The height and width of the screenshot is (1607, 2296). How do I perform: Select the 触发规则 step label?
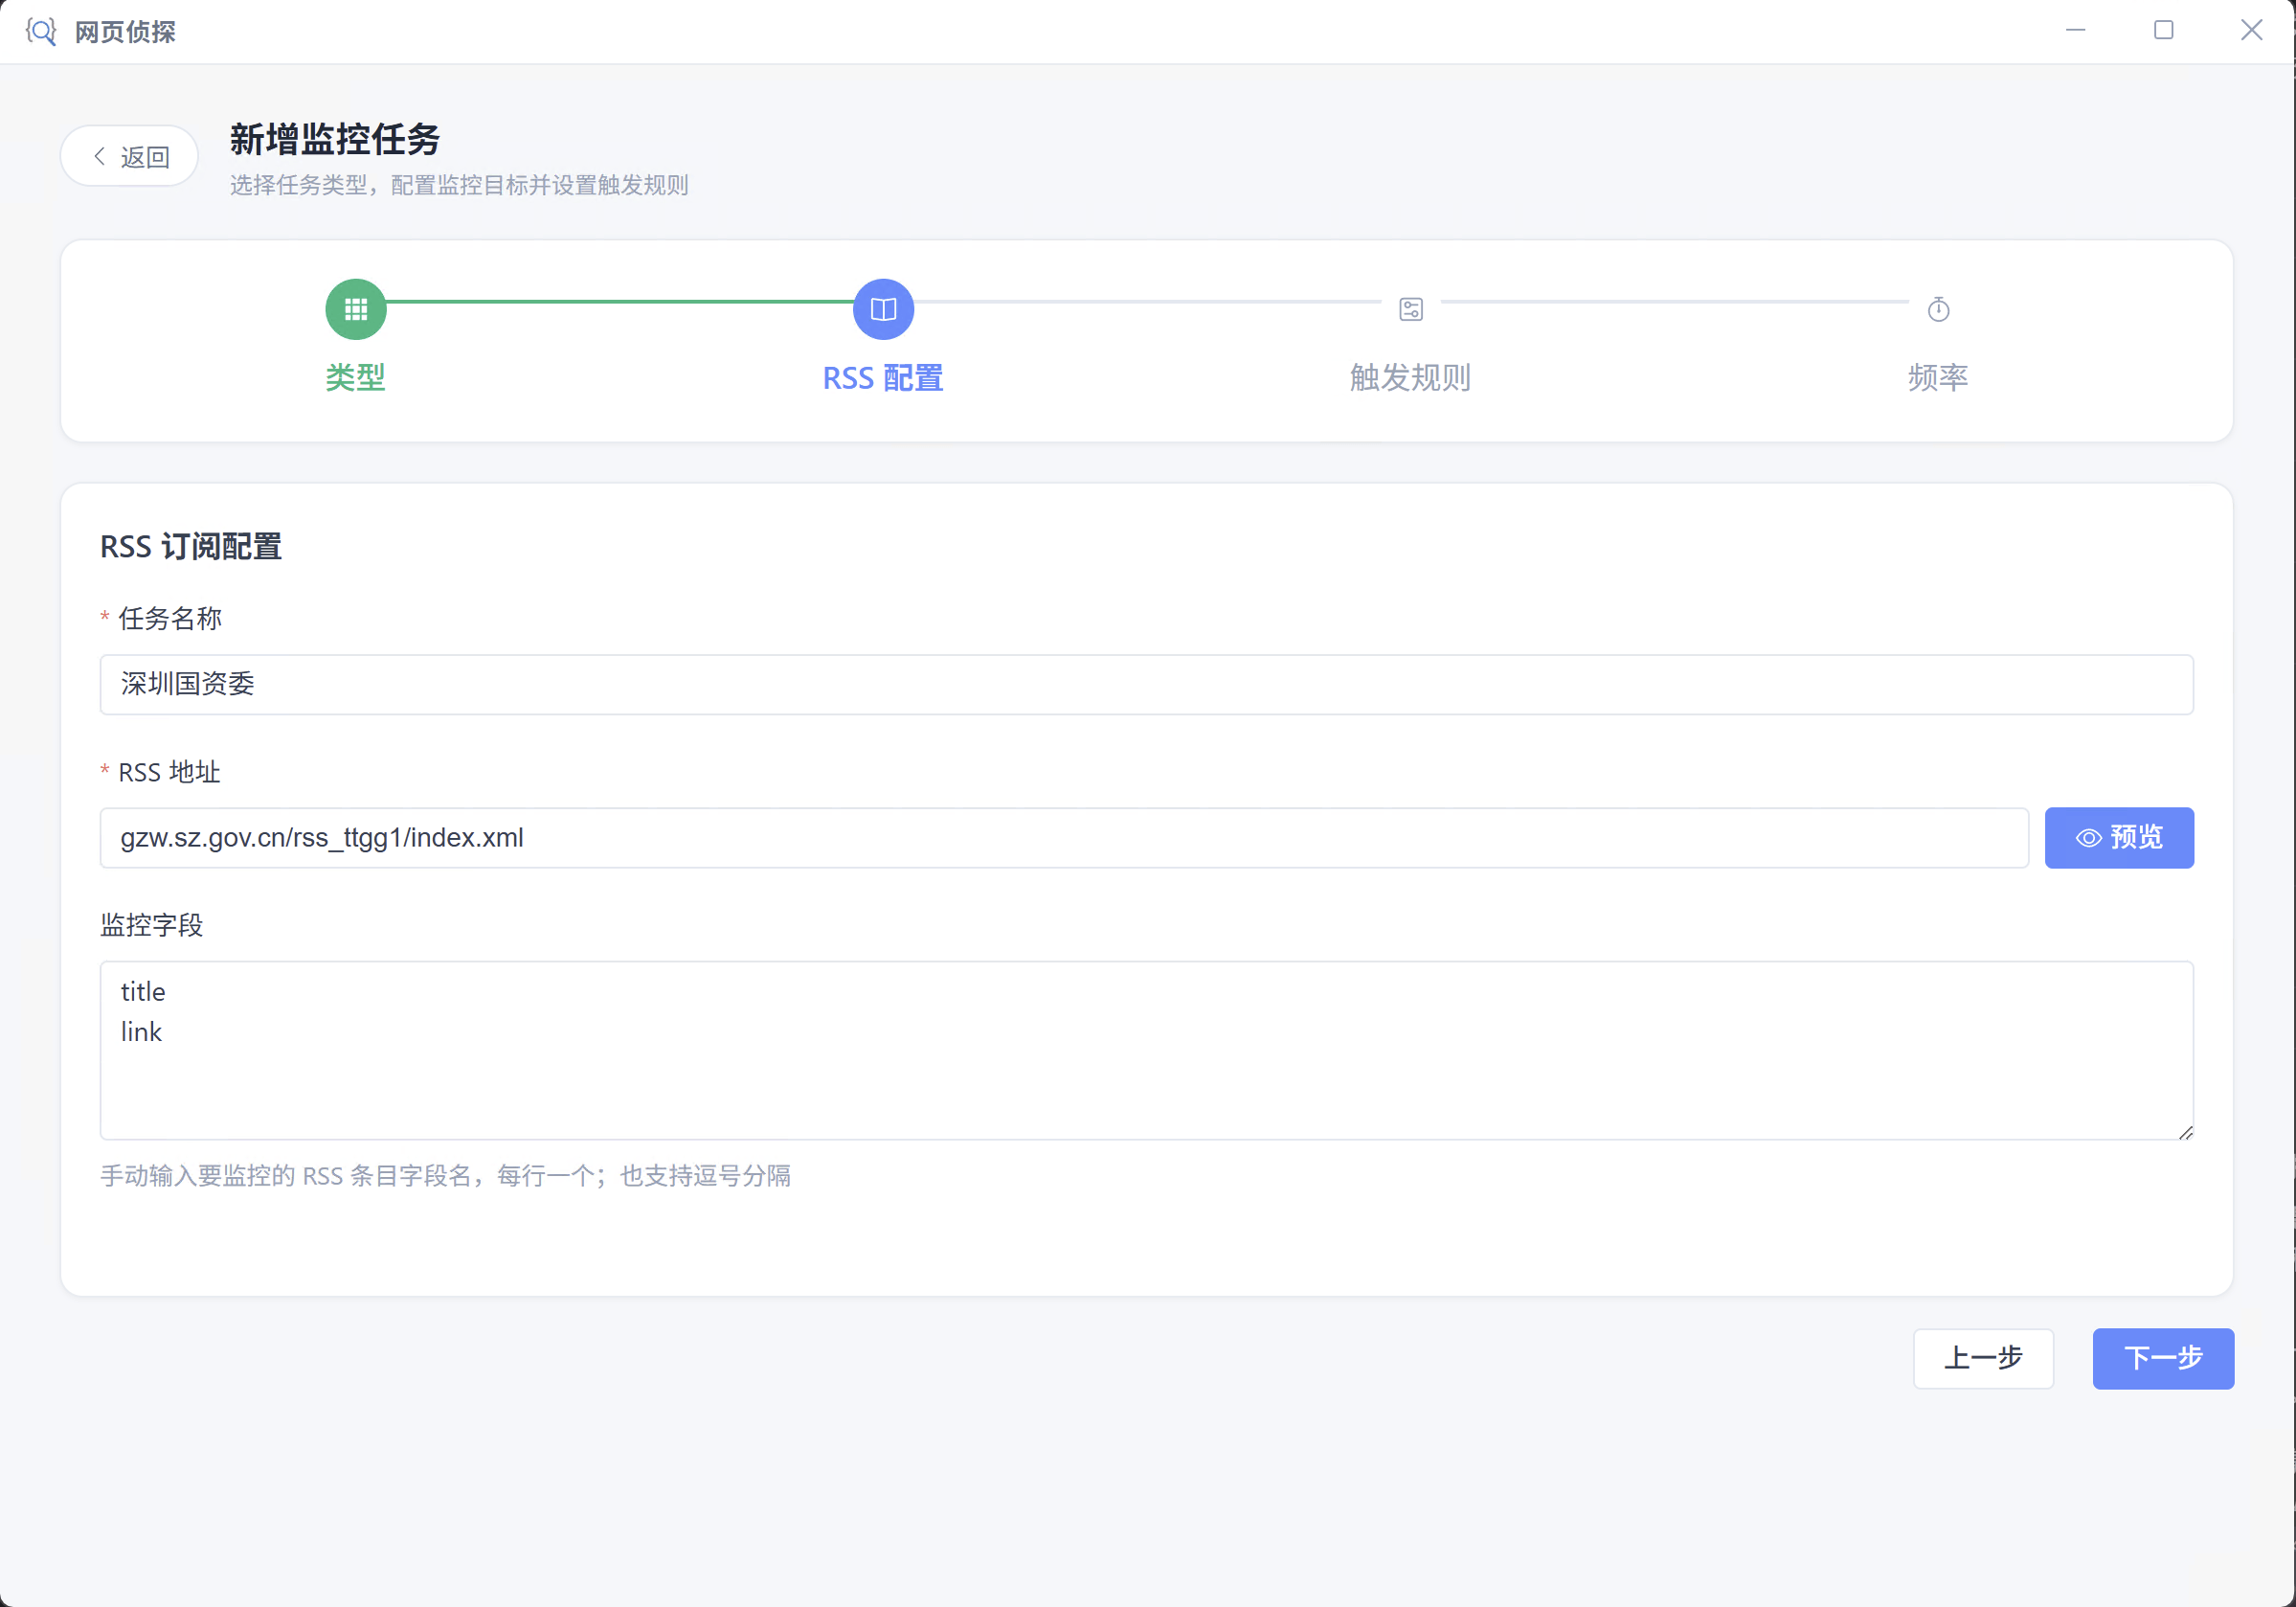(1410, 378)
